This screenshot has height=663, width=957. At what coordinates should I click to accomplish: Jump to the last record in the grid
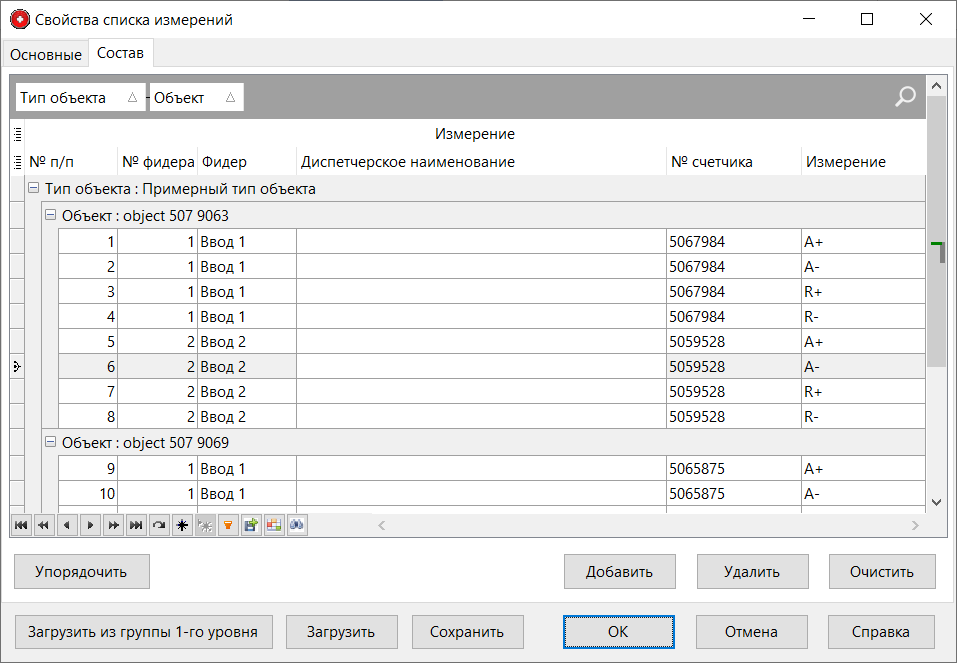pos(136,525)
